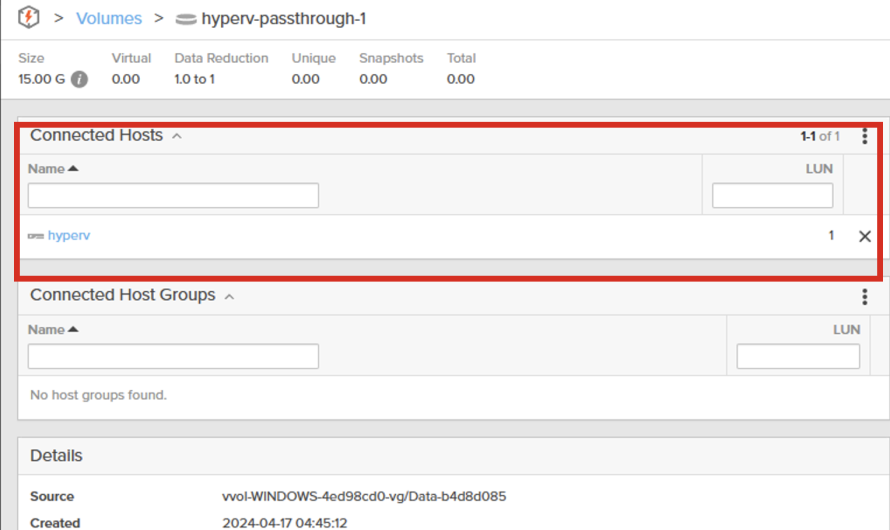Open Connected Host Groups three-dot menu
The image size is (890, 530).
click(864, 296)
